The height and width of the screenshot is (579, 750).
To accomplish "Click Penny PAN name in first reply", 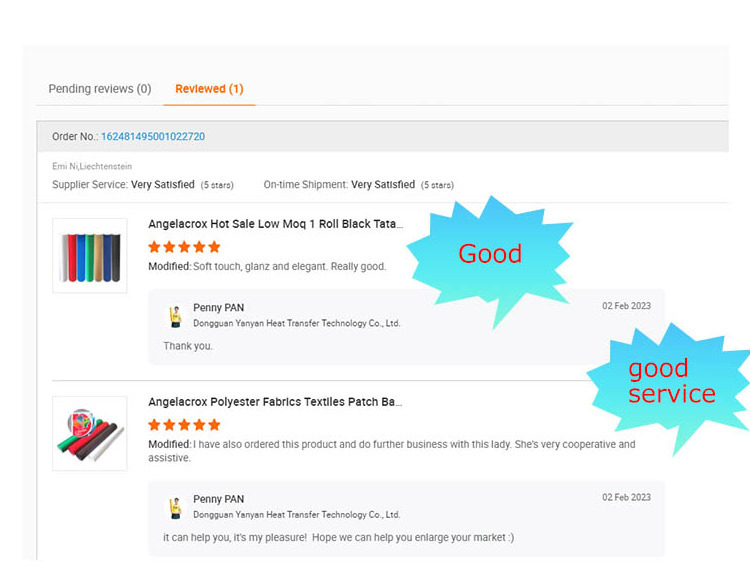I will (218, 308).
